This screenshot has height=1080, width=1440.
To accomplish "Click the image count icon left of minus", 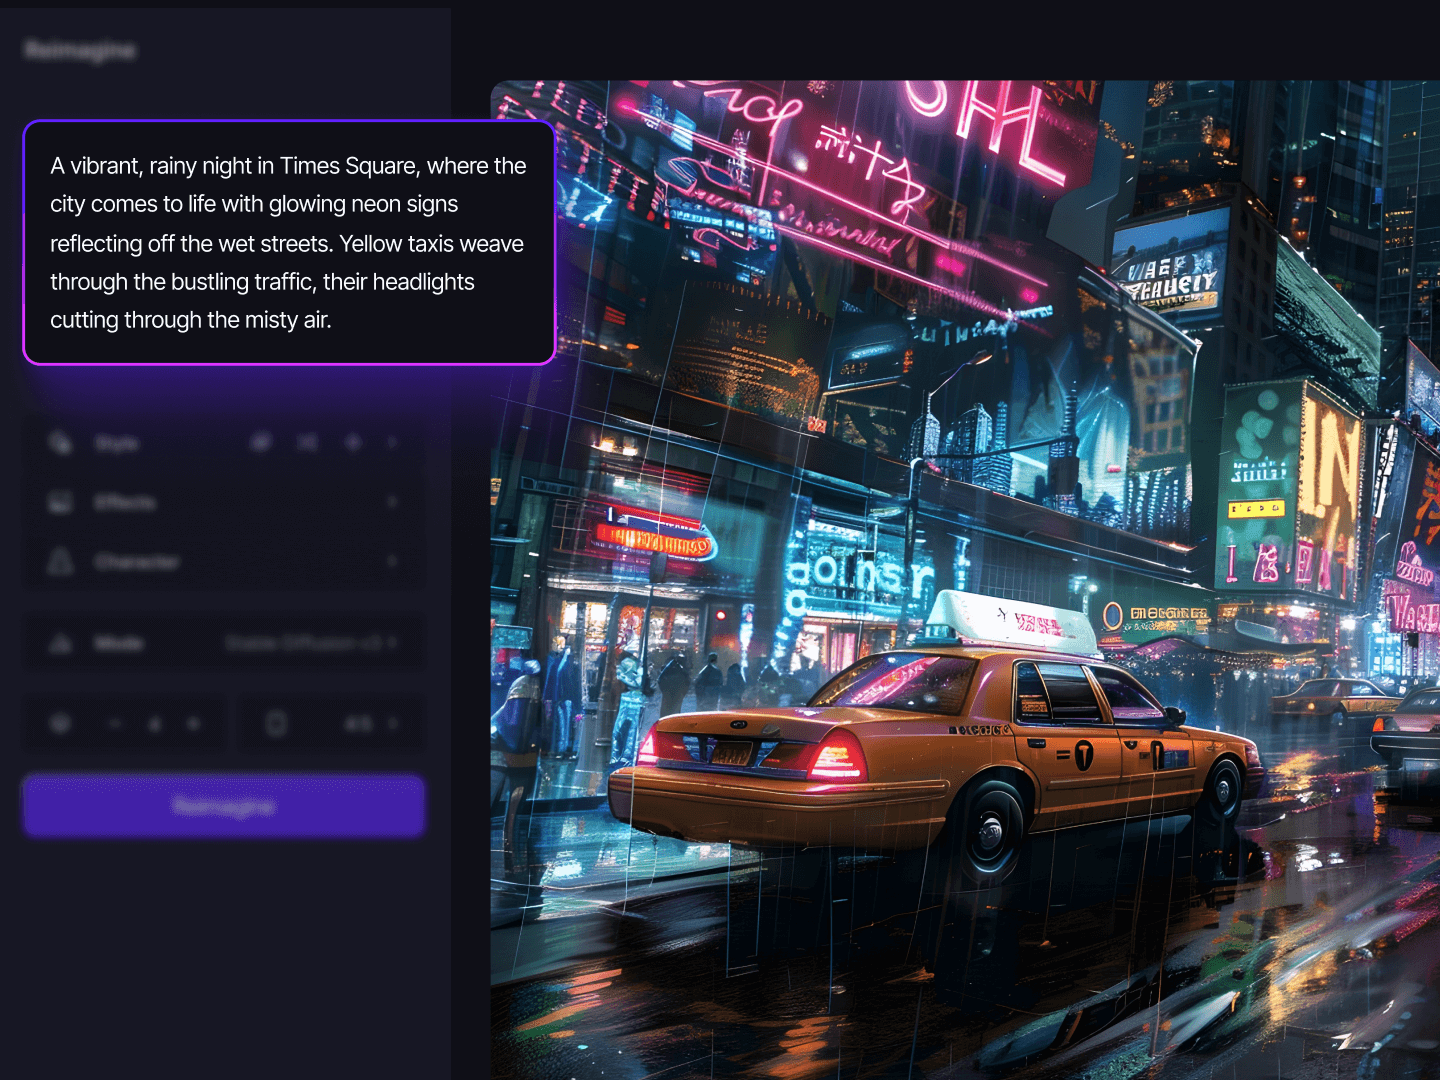I will (61, 723).
